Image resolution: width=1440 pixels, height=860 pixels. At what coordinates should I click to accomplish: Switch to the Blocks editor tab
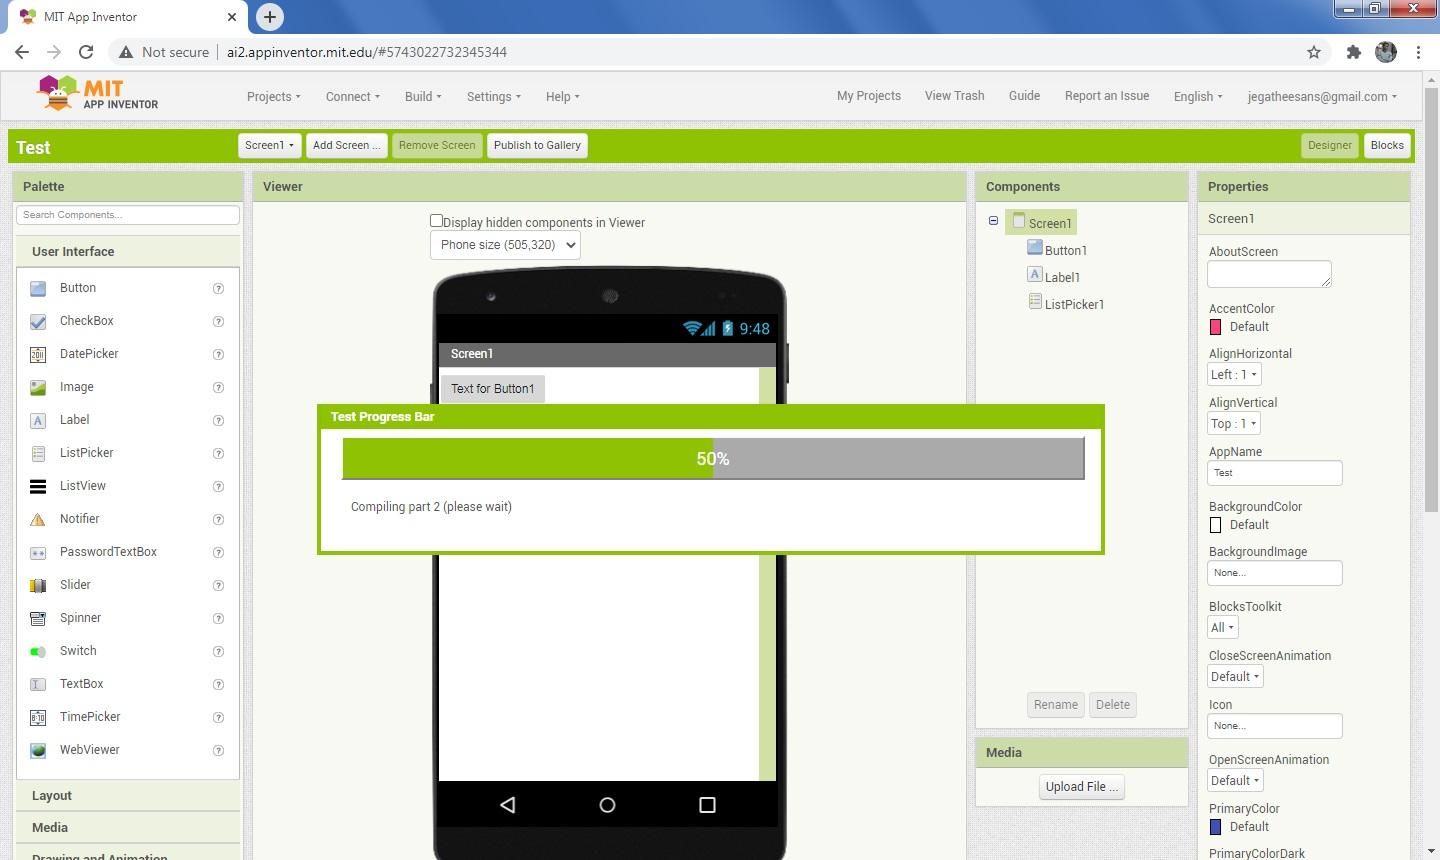tap(1387, 145)
